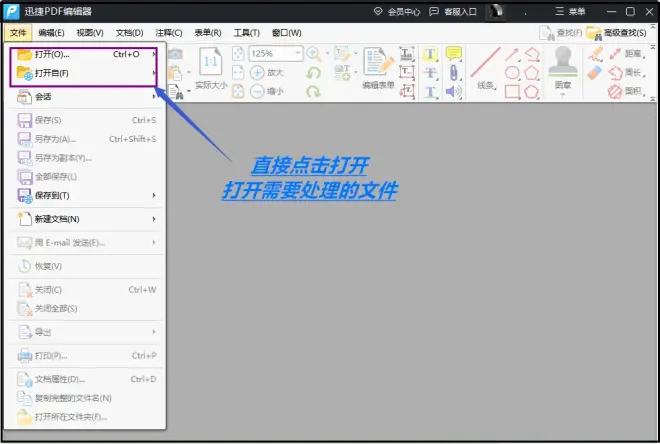
Task: Open the 工具(T) menu in menu bar
Action: (246, 33)
